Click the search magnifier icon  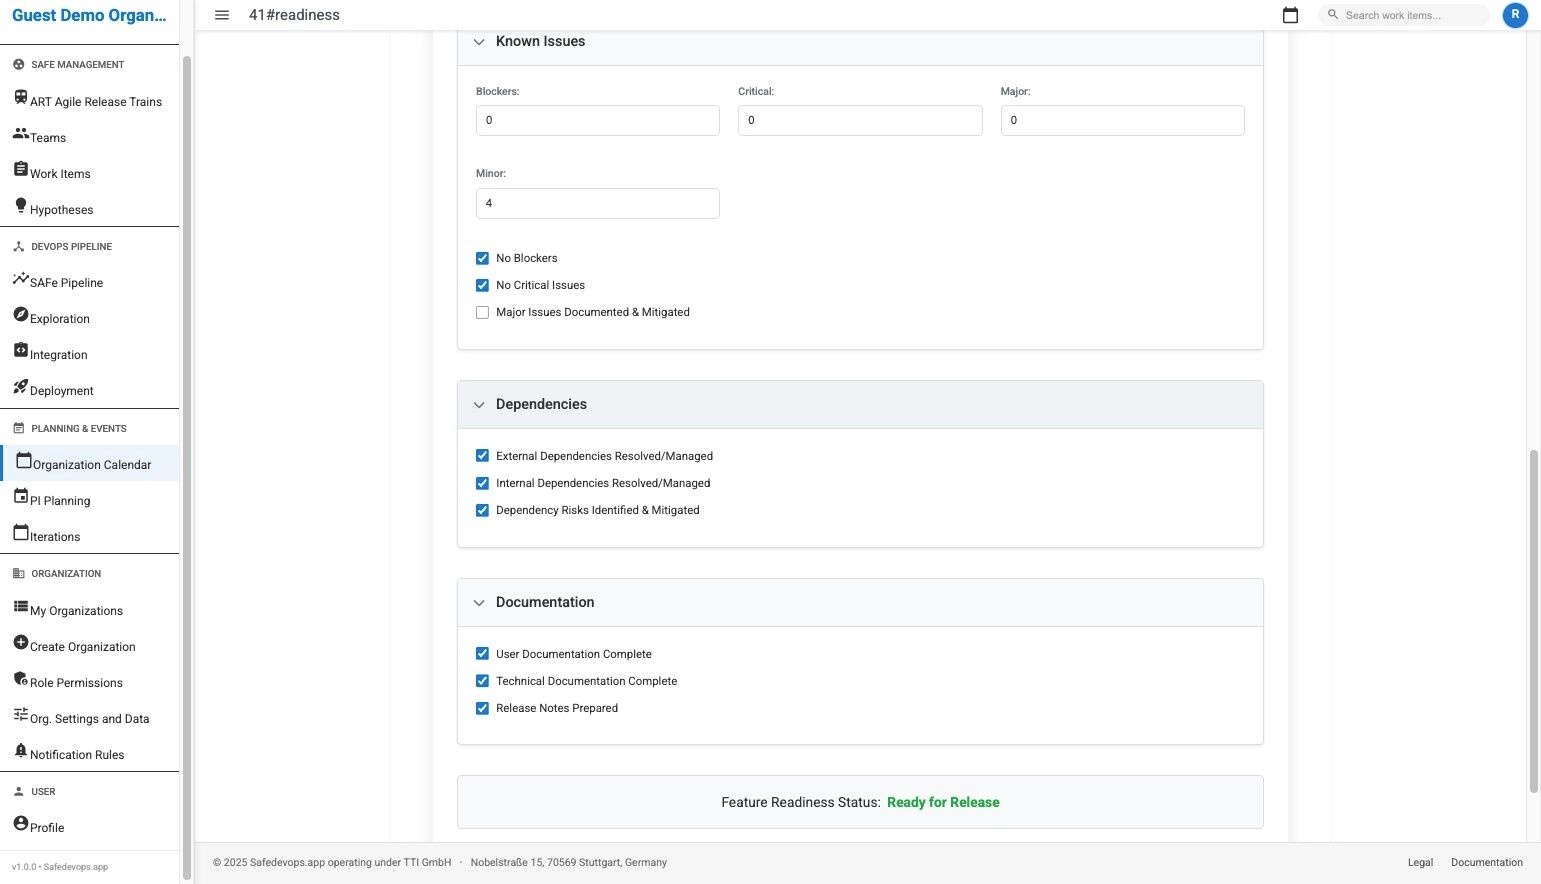[1333, 15]
